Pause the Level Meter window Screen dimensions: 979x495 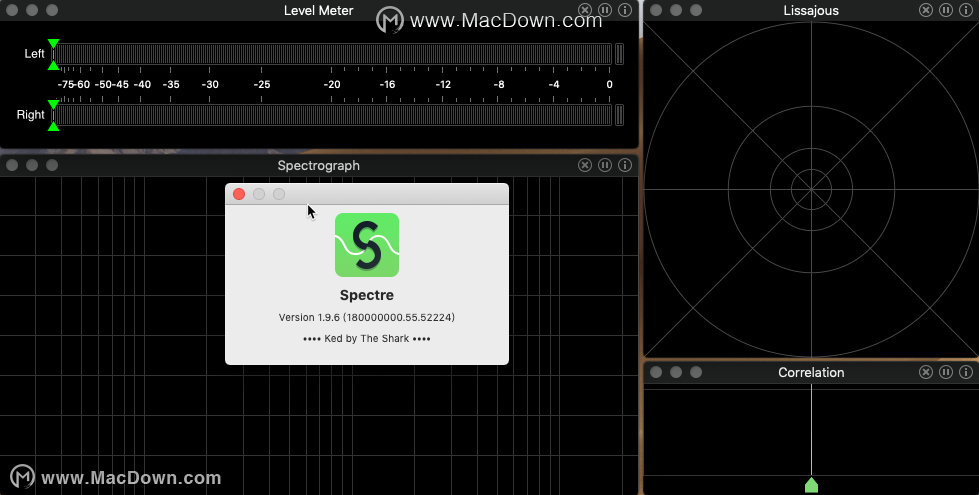pos(604,10)
